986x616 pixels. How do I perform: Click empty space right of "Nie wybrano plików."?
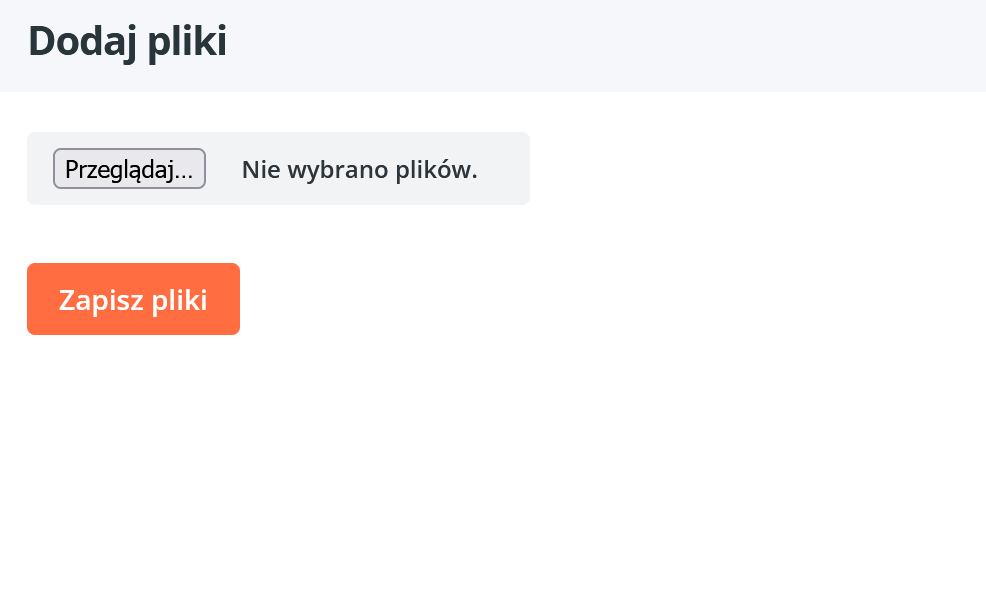pos(505,169)
